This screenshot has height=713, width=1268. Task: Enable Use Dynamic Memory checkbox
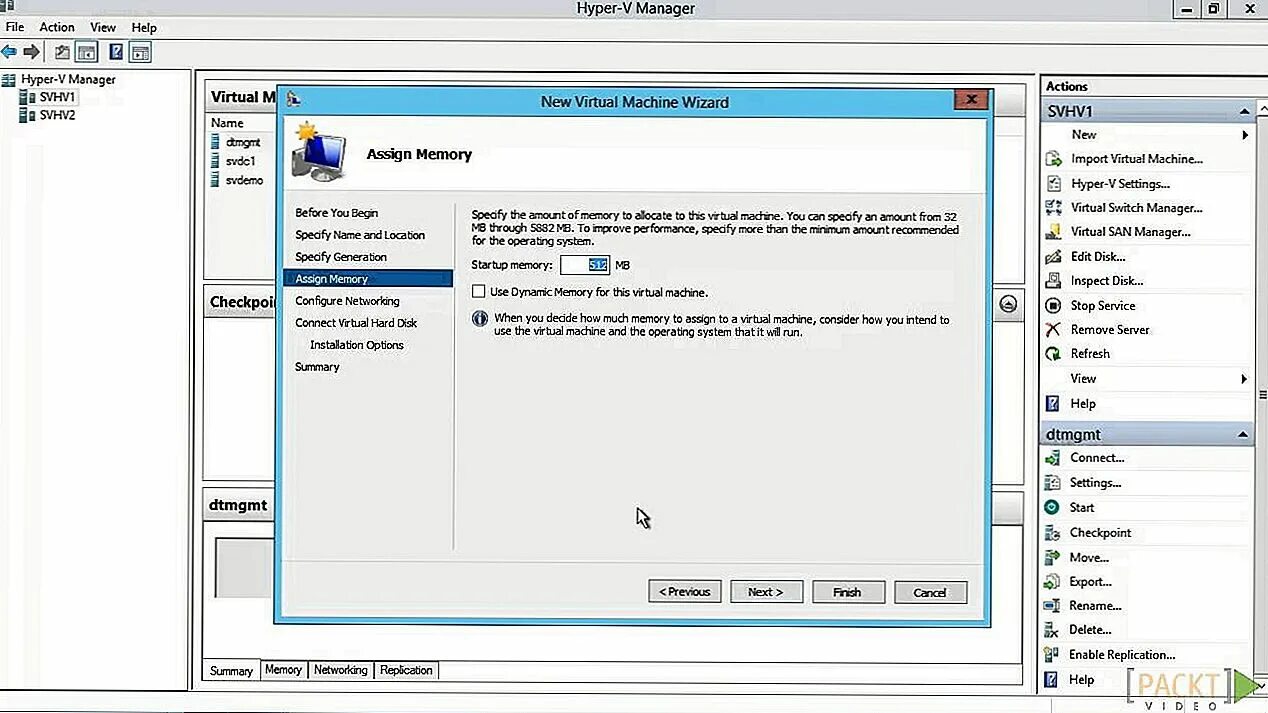(479, 292)
